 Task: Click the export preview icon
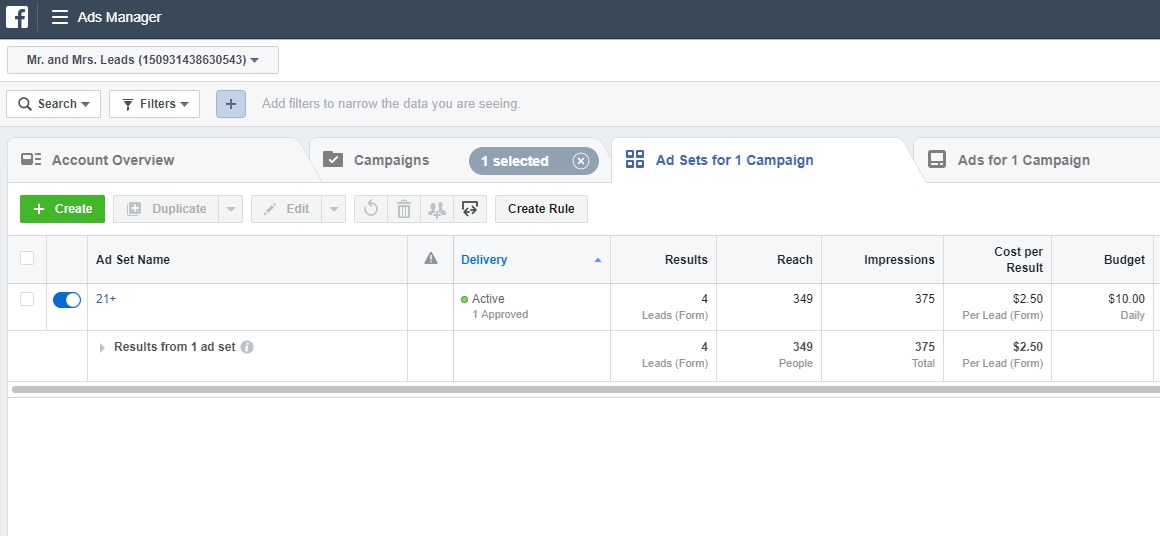(x=470, y=209)
